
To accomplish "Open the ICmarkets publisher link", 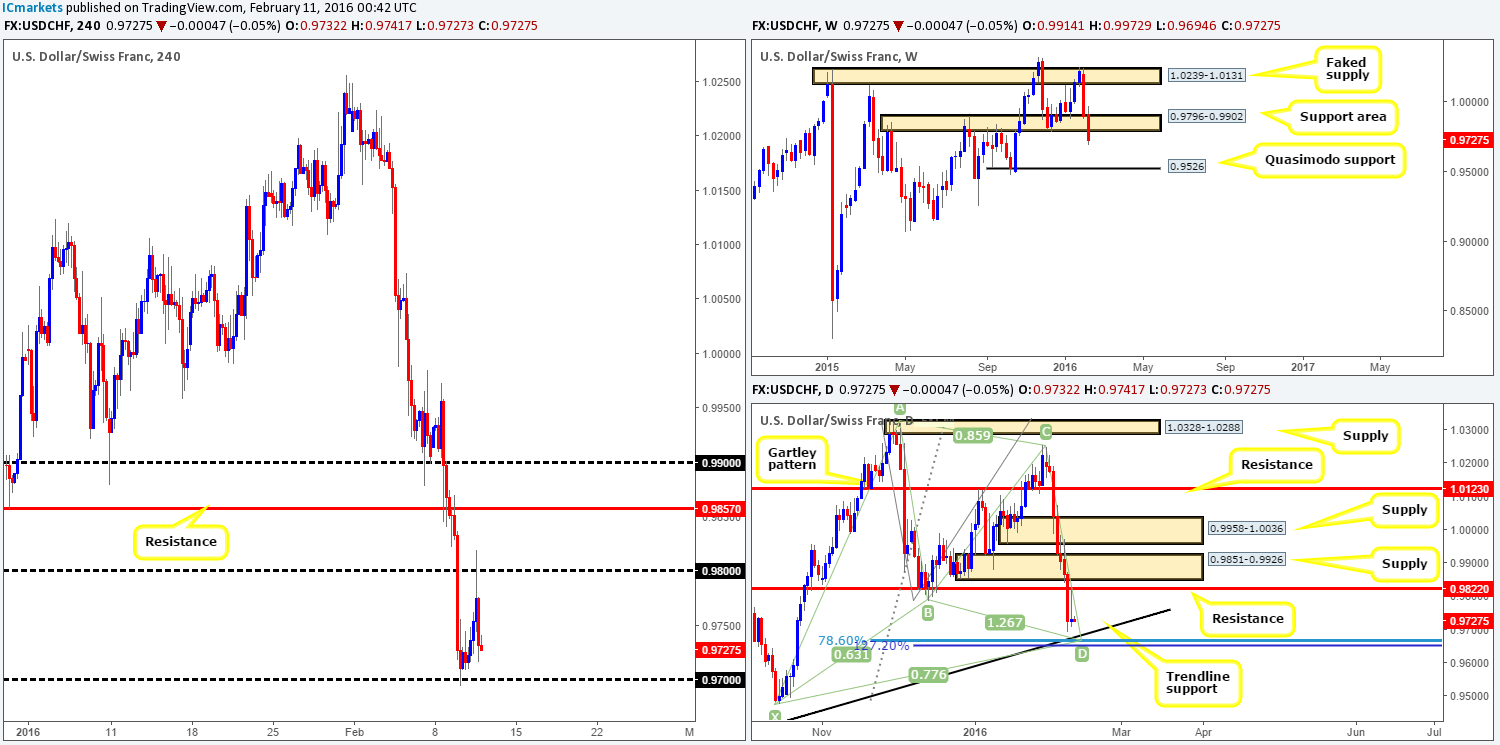I will (32, 7).
